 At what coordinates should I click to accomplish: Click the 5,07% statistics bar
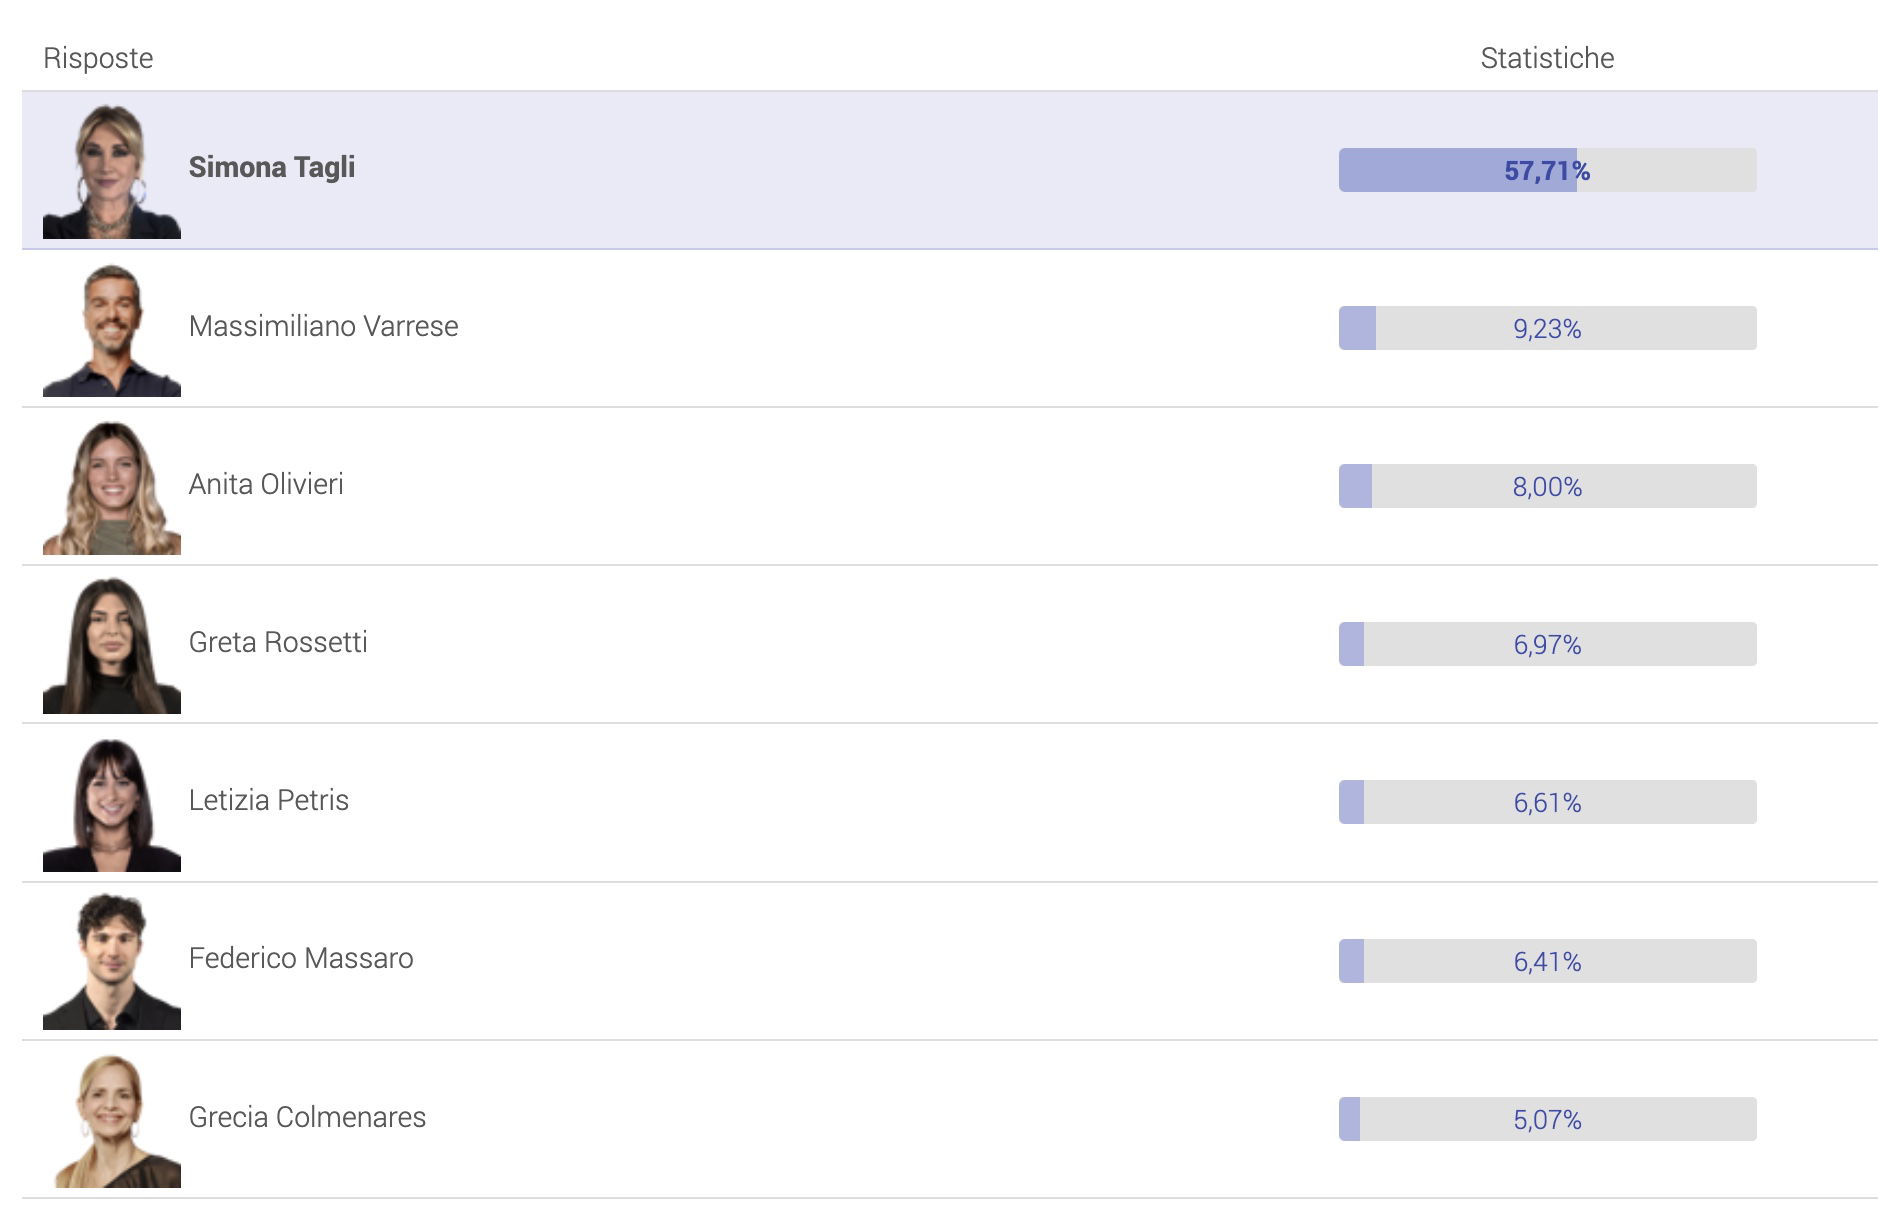pos(1547,1119)
